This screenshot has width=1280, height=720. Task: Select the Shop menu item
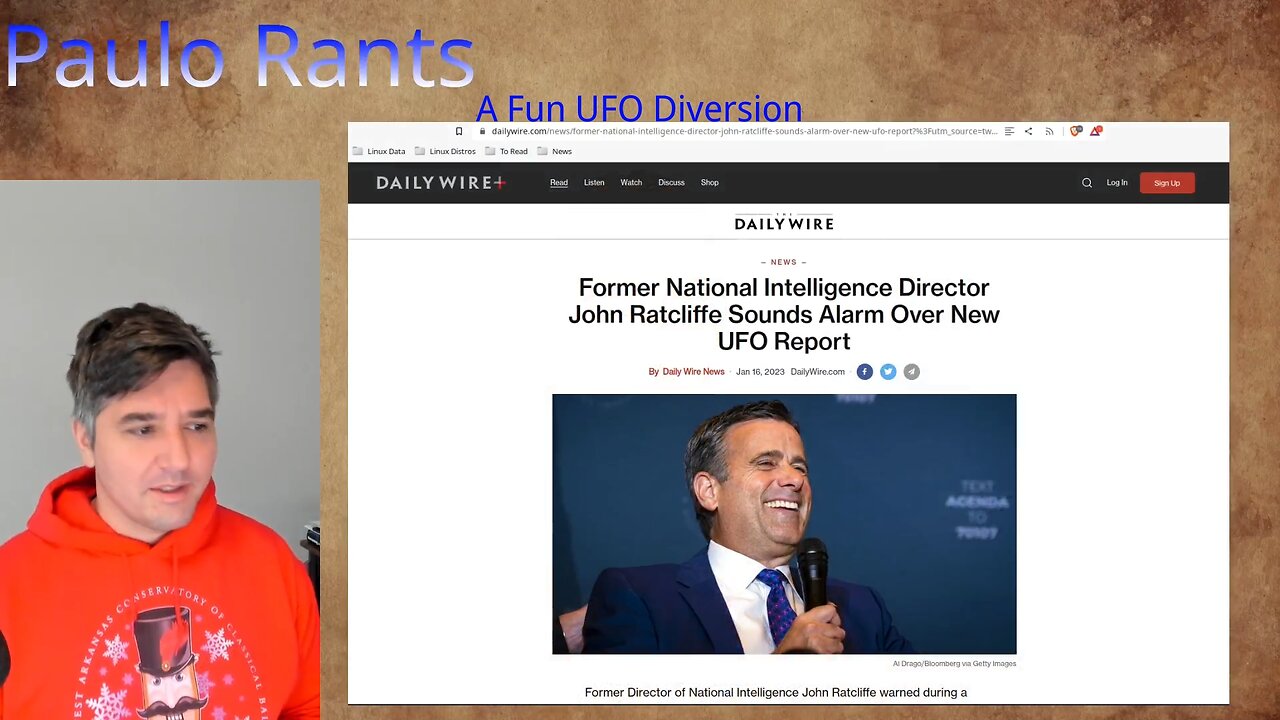pos(709,183)
